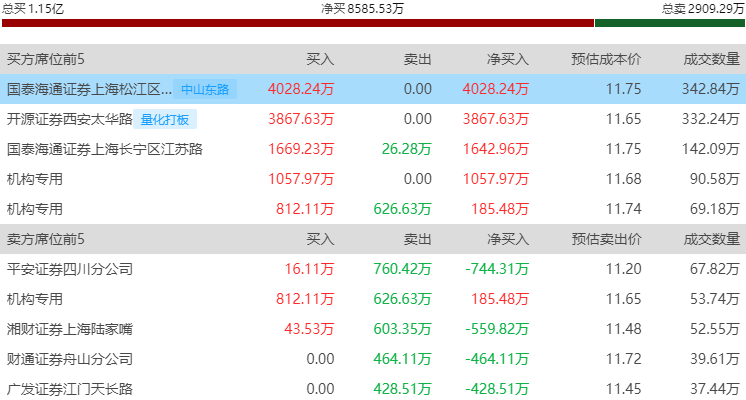
Task: Click the 16.11万 buy amount
Action: 309,269
